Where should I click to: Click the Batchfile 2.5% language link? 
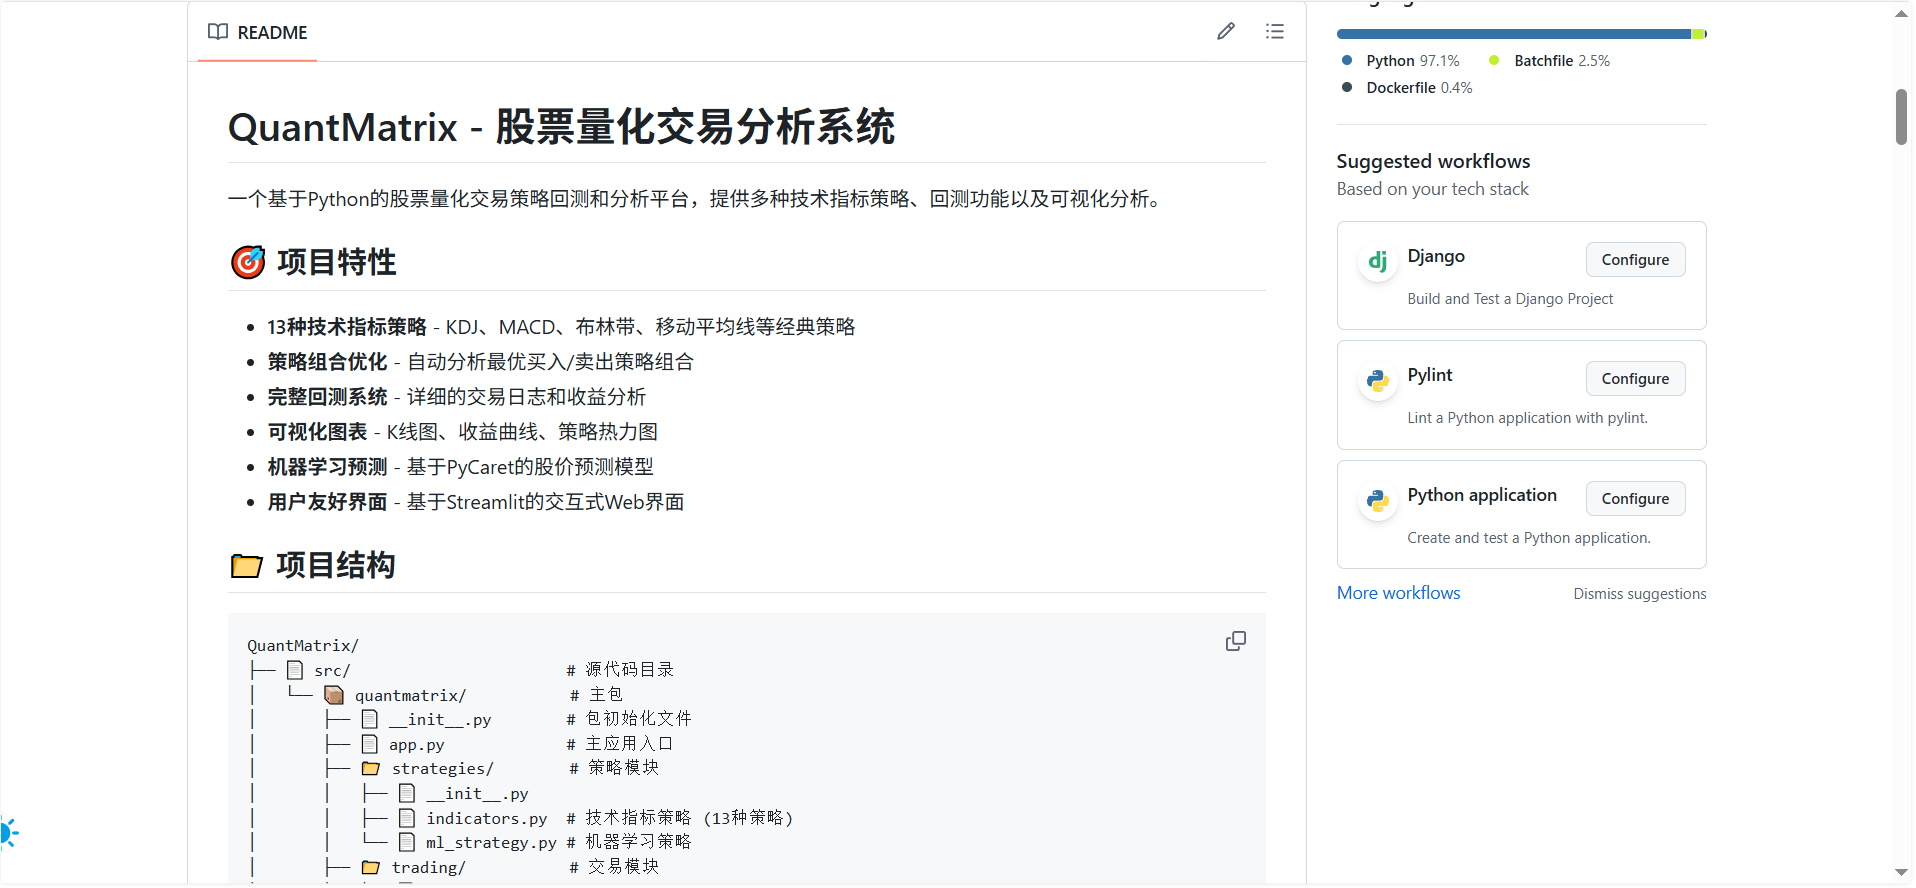tap(1561, 61)
